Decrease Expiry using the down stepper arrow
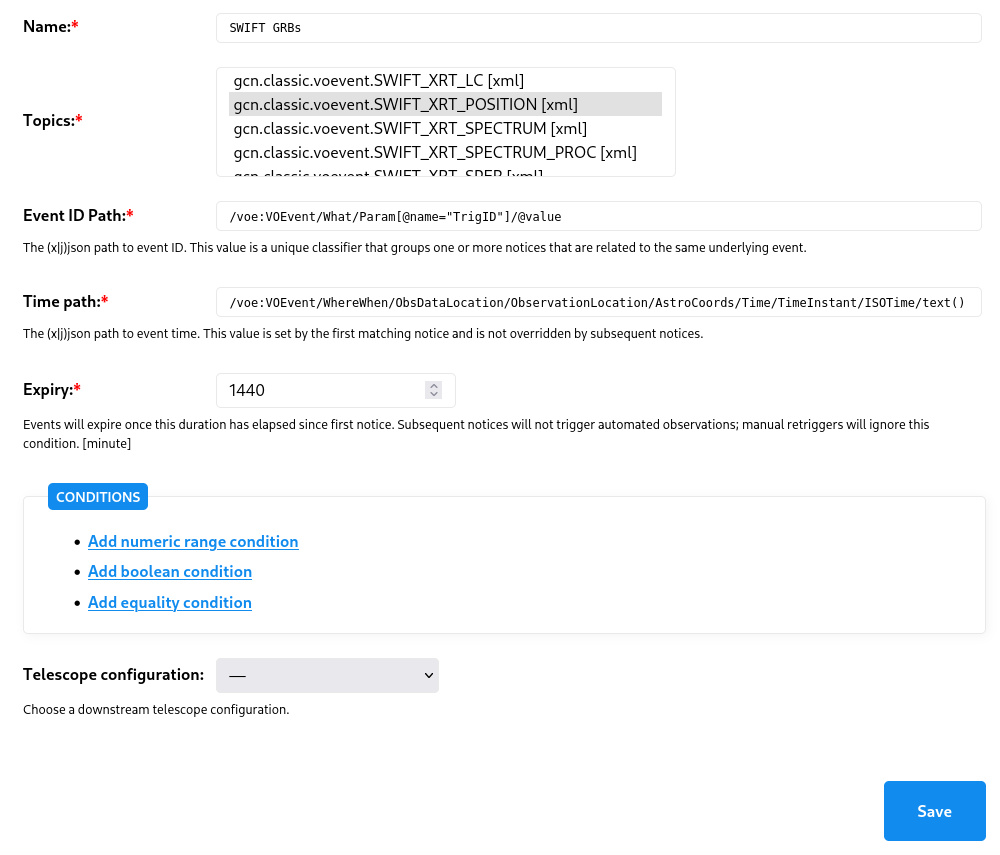 pos(433,395)
